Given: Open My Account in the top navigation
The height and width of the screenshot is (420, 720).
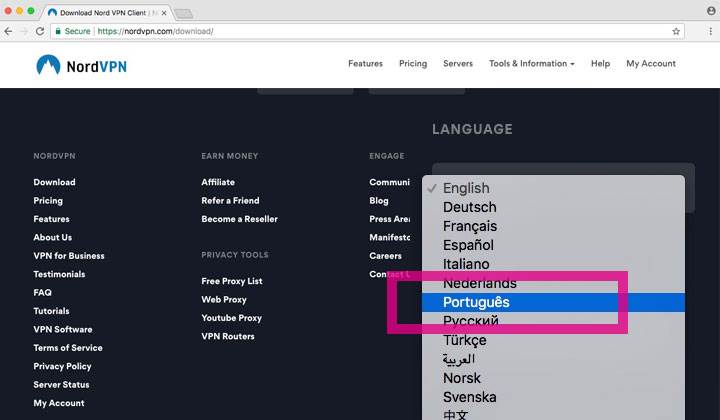Looking at the screenshot, I should (651, 63).
